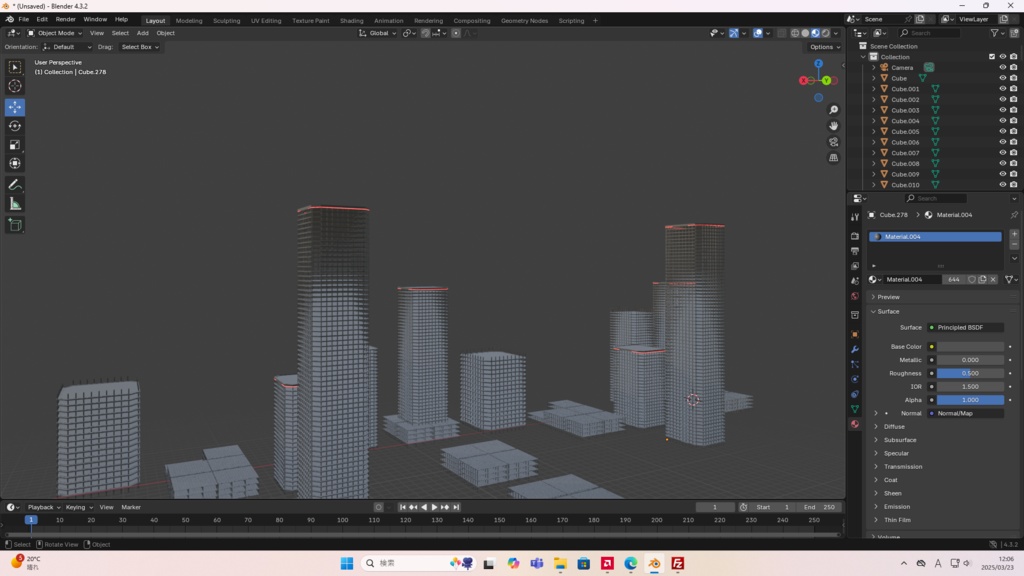Select the Add Cube tool

tap(15, 225)
